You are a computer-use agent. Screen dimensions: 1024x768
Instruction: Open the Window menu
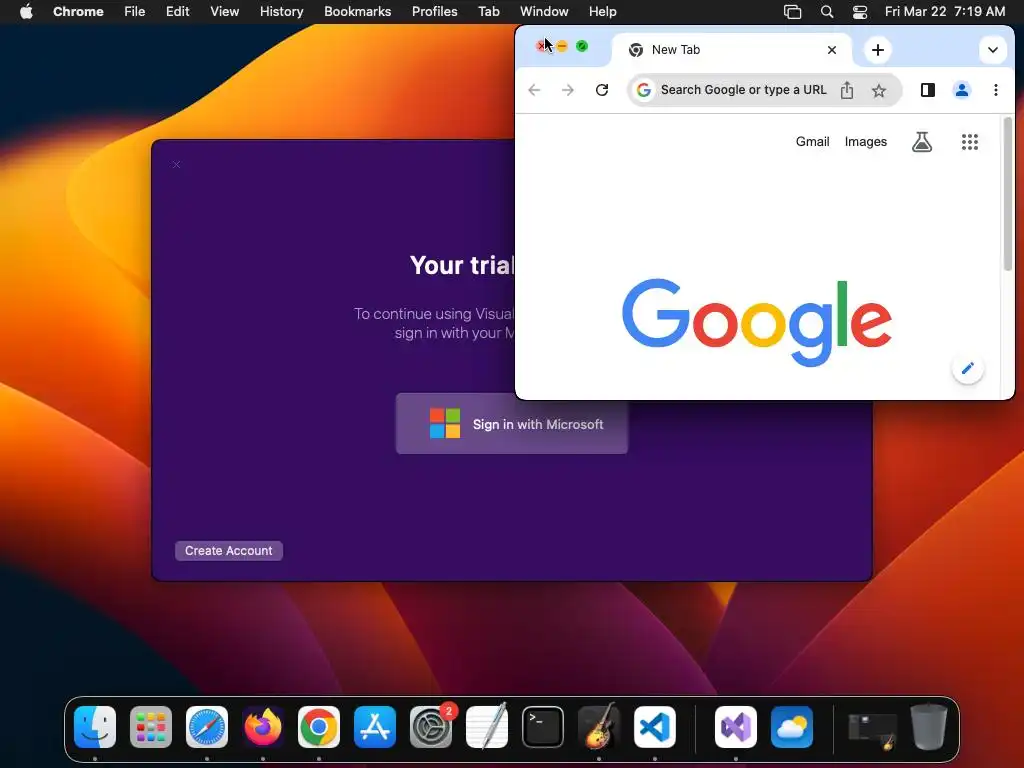coord(544,11)
